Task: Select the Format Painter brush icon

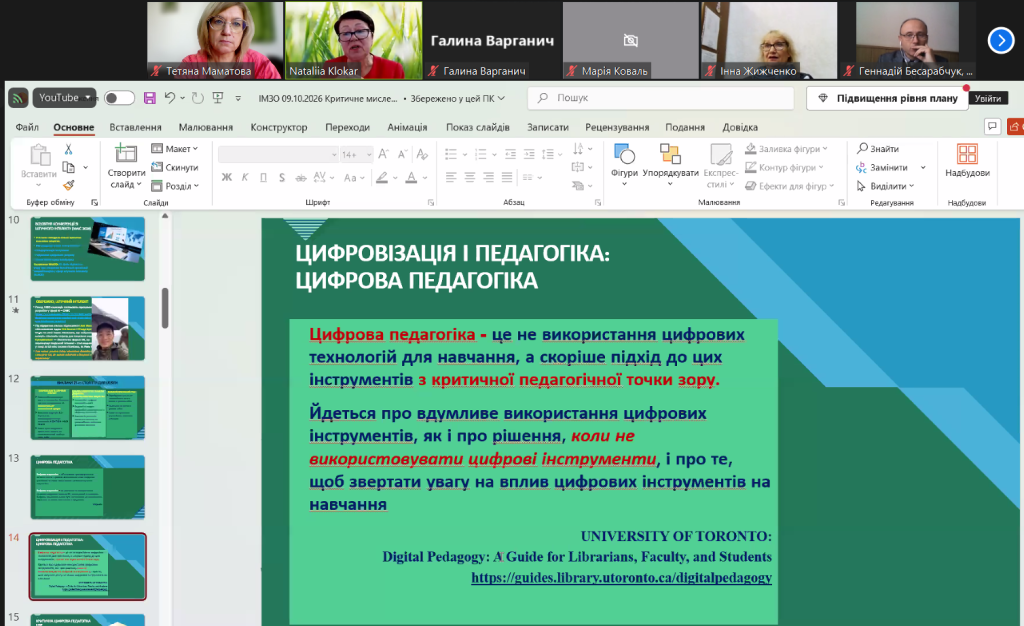Action: pos(69,185)
